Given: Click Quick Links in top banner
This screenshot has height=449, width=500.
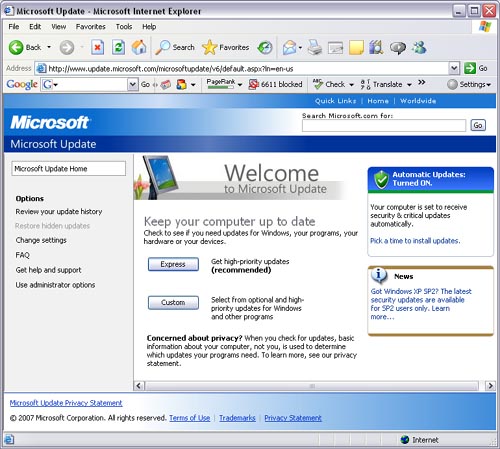Looking at the screenshot, I should [336, 101].
